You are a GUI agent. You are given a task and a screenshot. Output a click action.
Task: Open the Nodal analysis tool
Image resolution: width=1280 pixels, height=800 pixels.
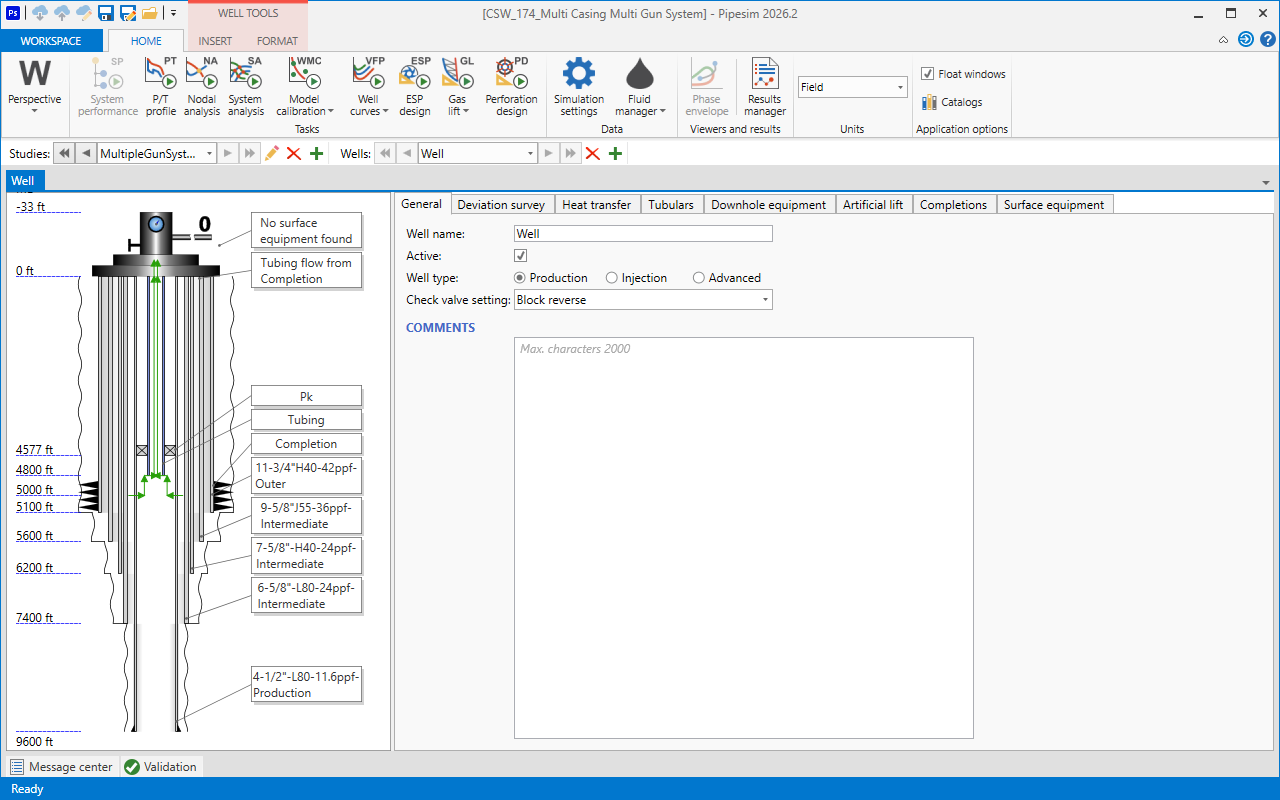click(202, 88)
